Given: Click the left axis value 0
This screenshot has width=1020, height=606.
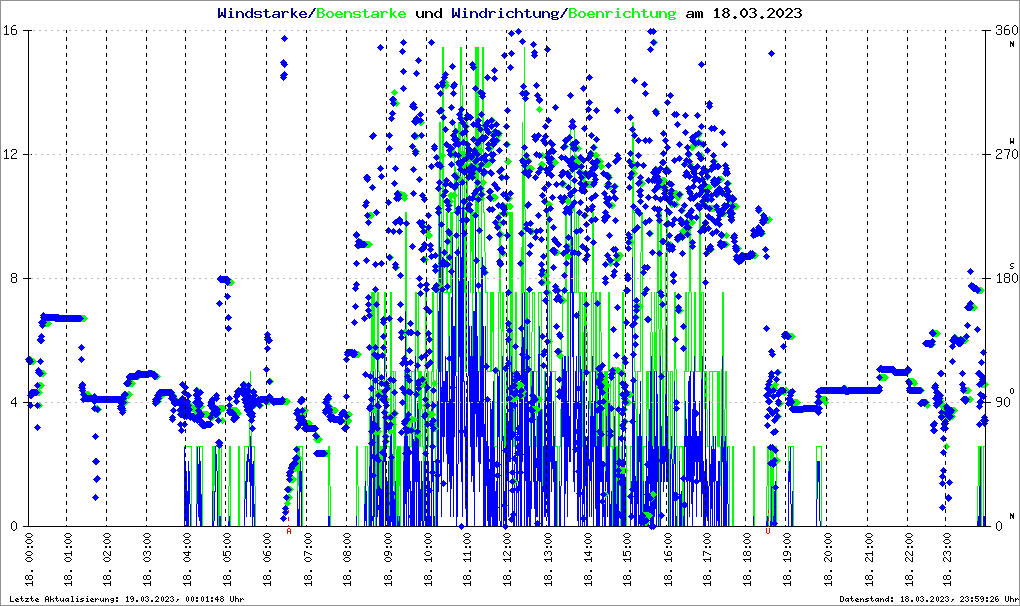Looking at the screenshot, I should pyautogui.click(x=15, y=527).
